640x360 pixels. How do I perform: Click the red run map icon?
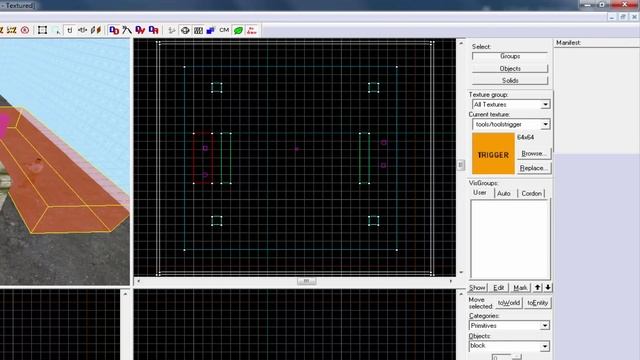pyautogui.click(x=252, y=31)
